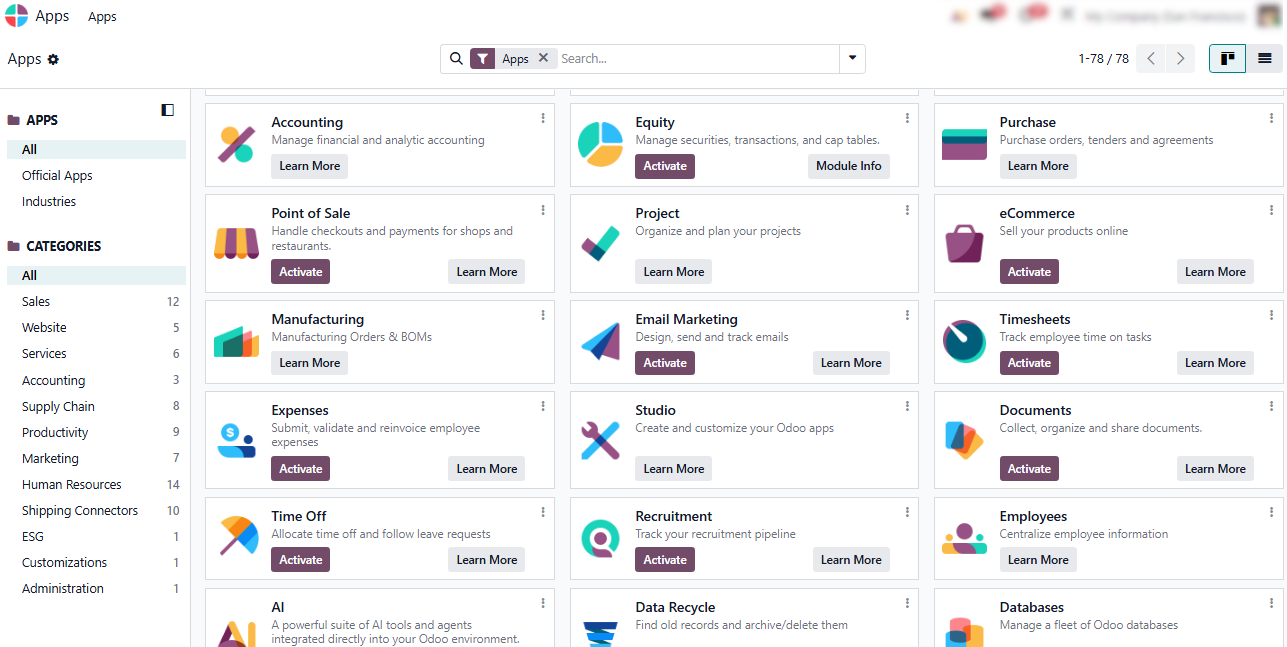Open the Accounting card three-dot menu
Screen dimensions: 1287x647
pos(543,118)
